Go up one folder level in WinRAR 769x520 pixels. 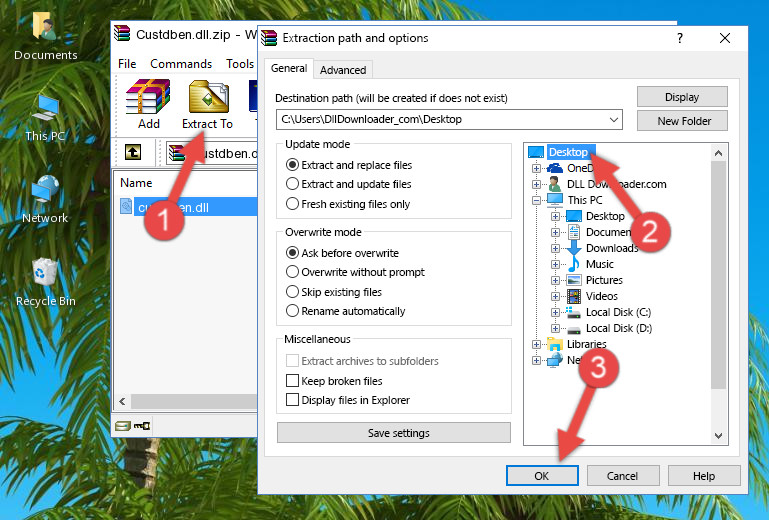[133, 153]
